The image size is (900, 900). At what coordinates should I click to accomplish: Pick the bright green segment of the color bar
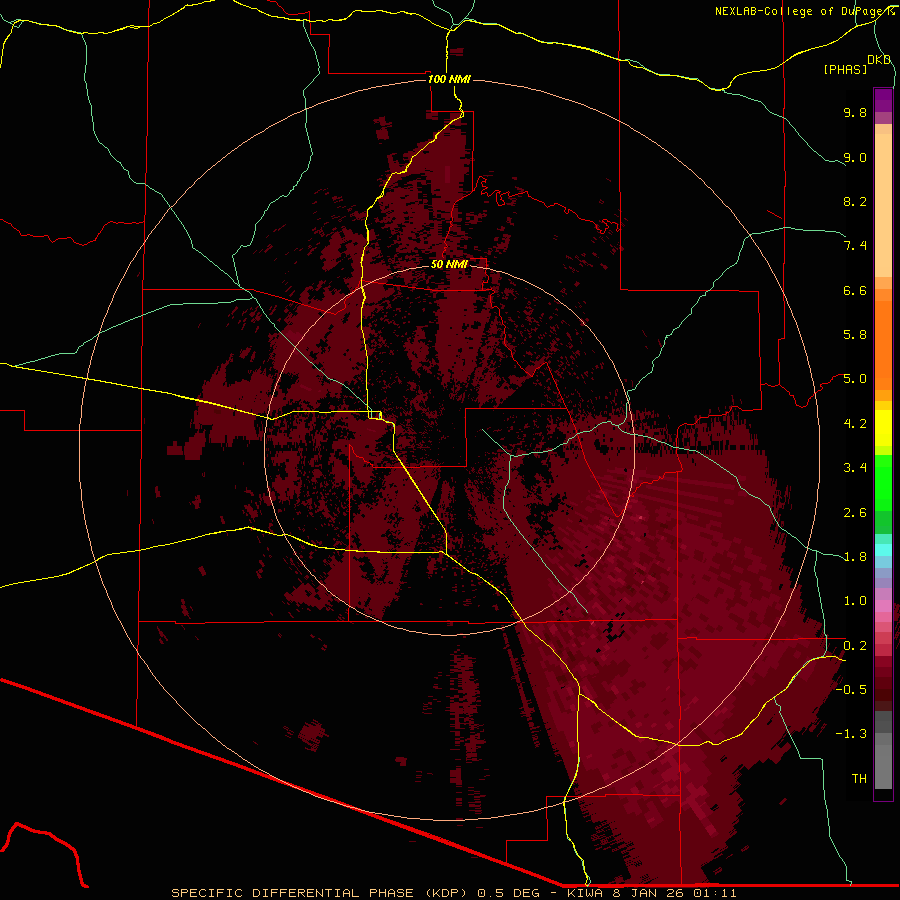point(883,484)
